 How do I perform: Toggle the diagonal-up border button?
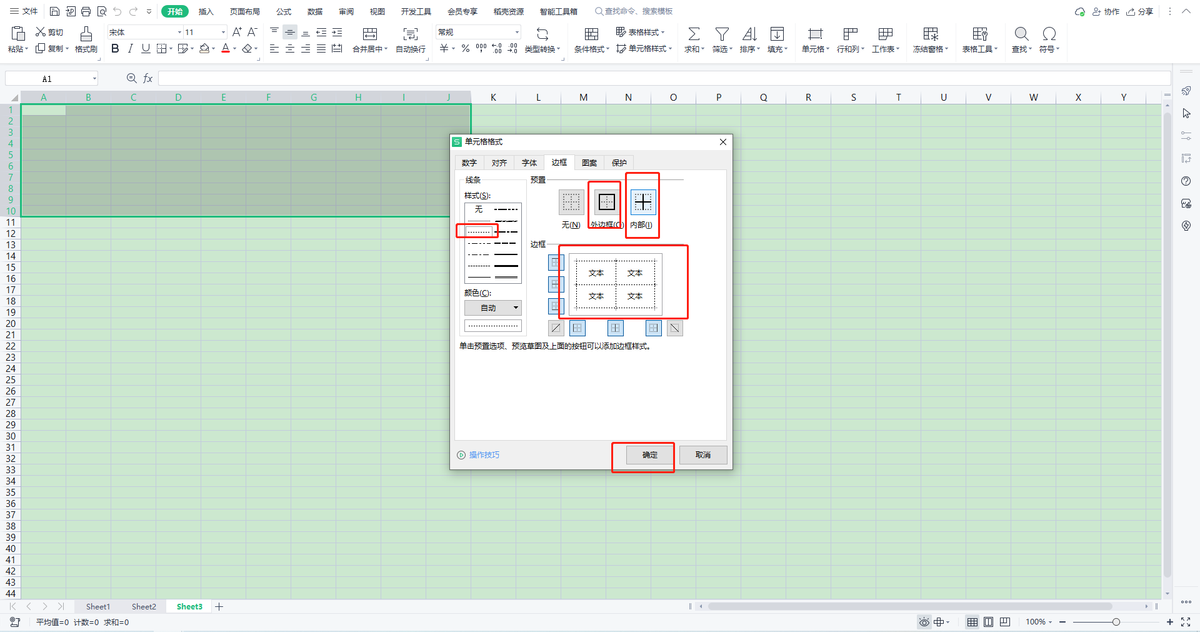tap(556, 328)
